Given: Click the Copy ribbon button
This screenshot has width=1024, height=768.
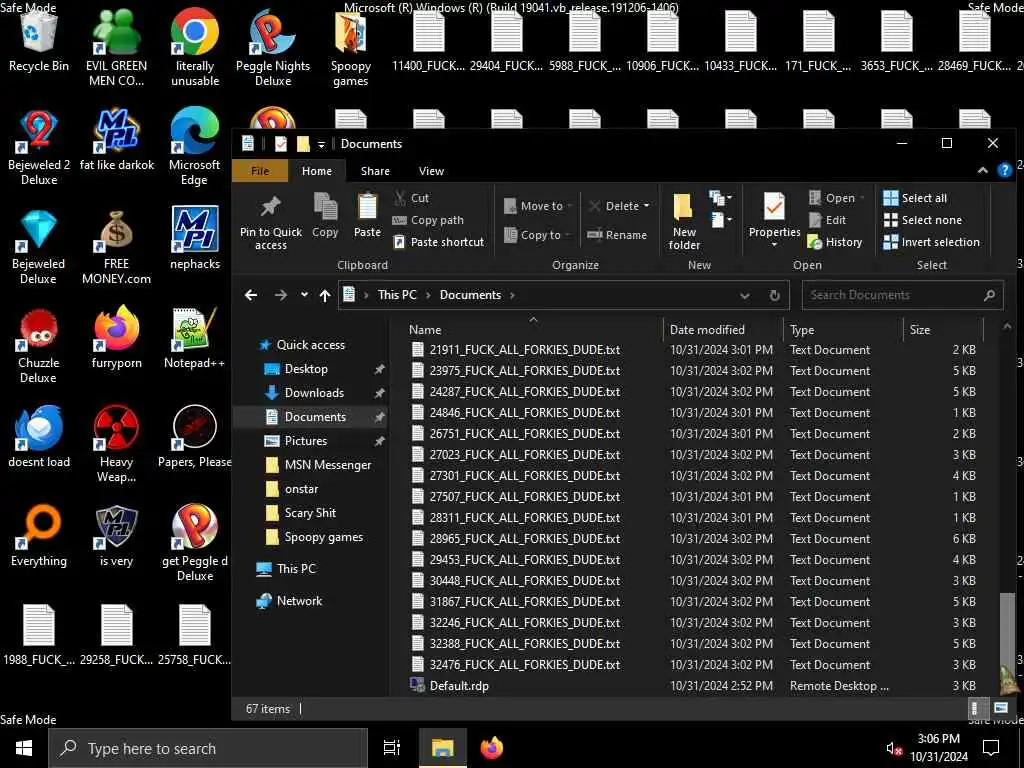Looking at the screenshot, I should click(325, 216).
